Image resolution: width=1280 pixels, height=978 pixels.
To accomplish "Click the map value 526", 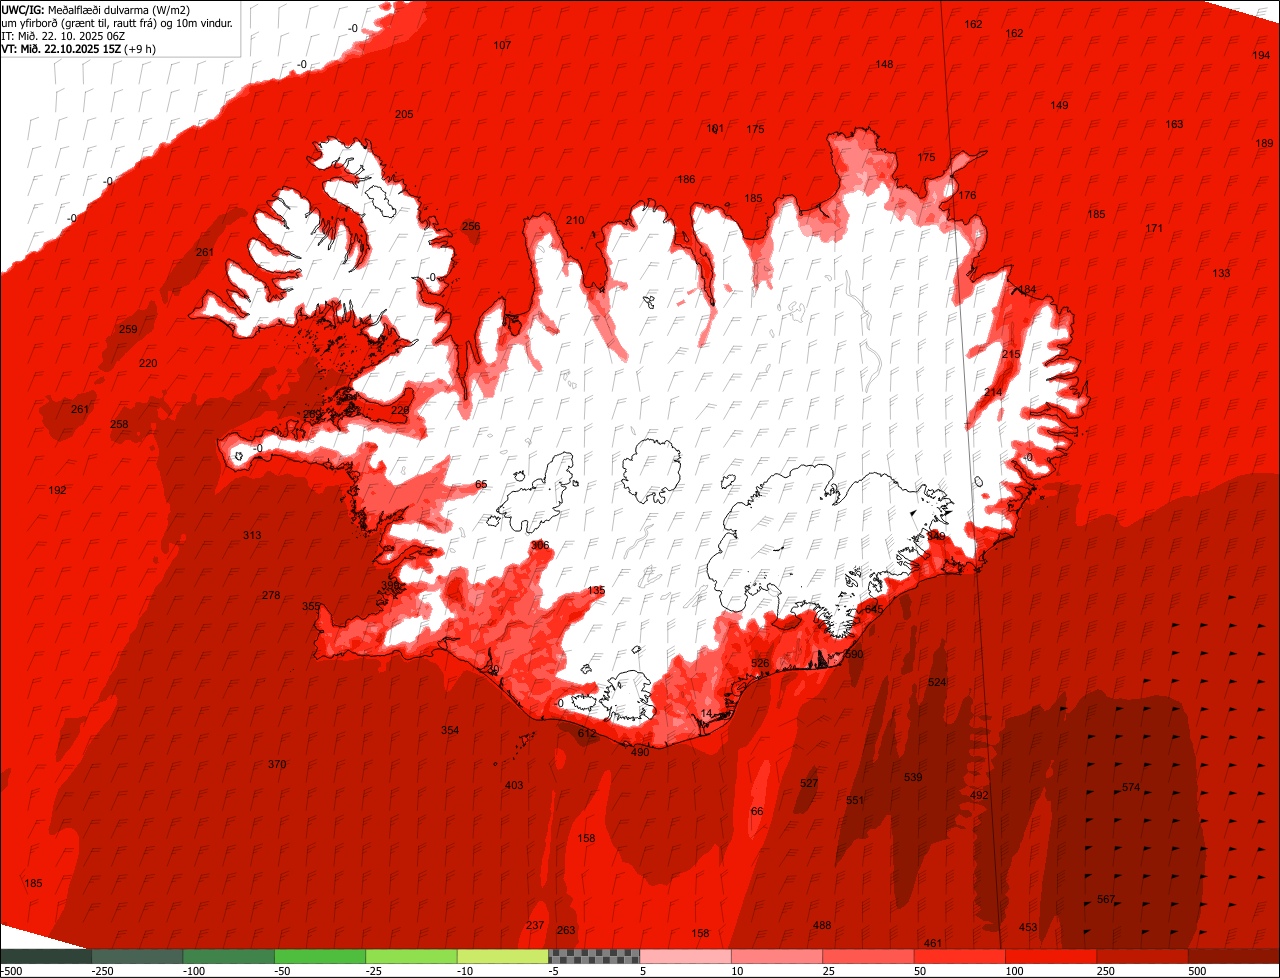I will point(760,664).
